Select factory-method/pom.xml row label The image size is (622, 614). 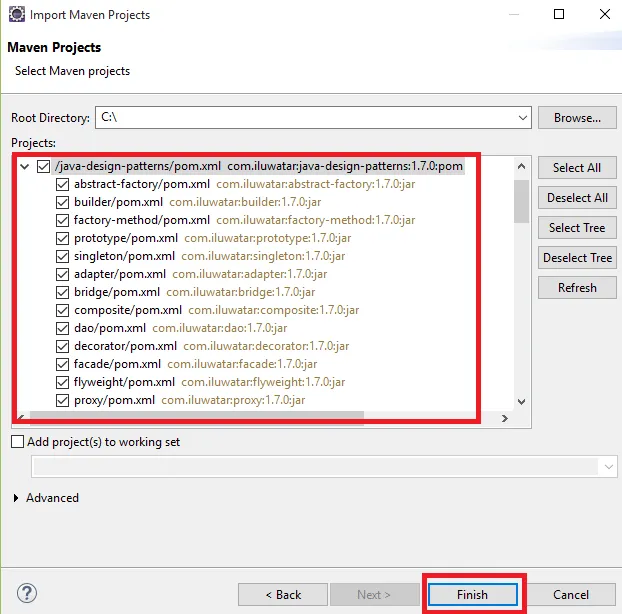(x=142, y=220)
